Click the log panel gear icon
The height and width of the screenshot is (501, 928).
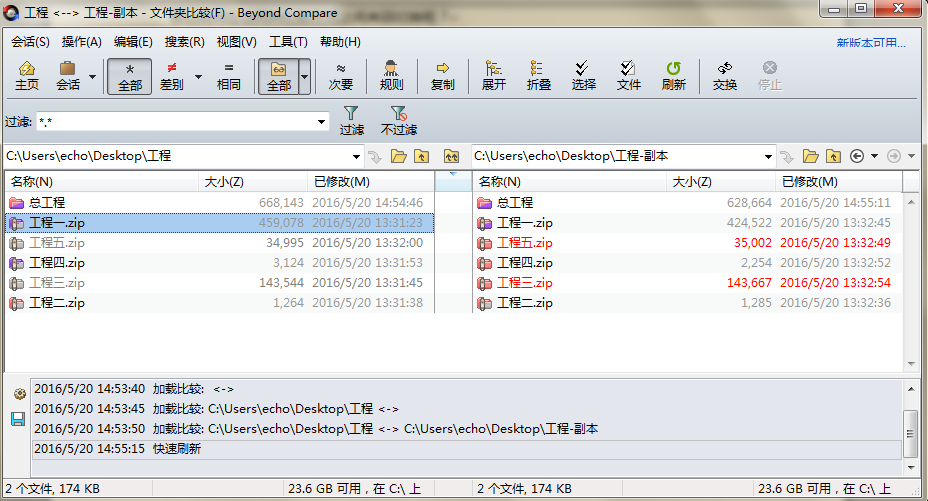tap(19, 394)
